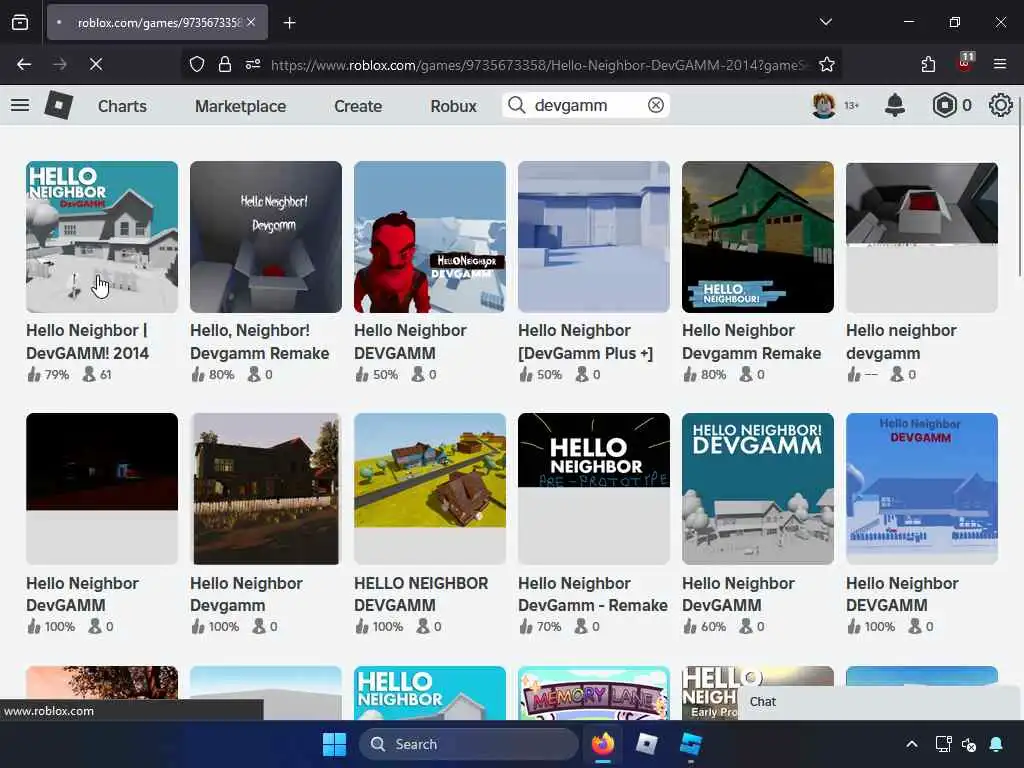Image resolution: width=1024 pixels, height=768 pixels.
Task: Open the notifications bell
Action: click(895, 105)
